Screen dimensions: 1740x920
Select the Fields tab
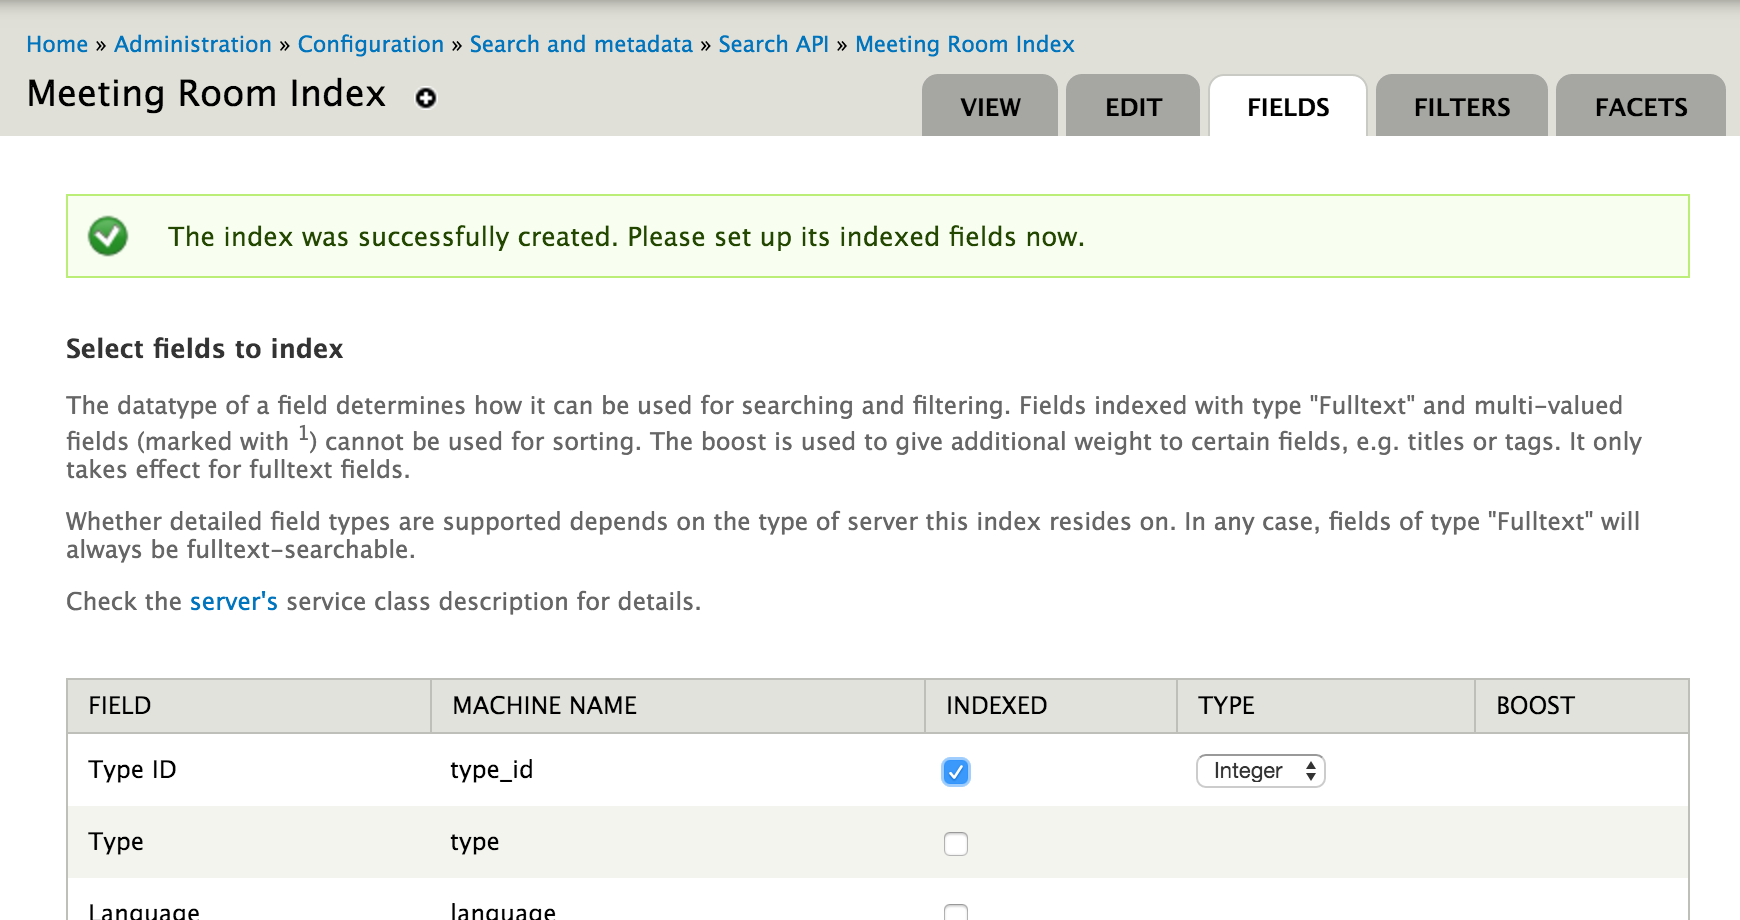(x=1288, y=106)
